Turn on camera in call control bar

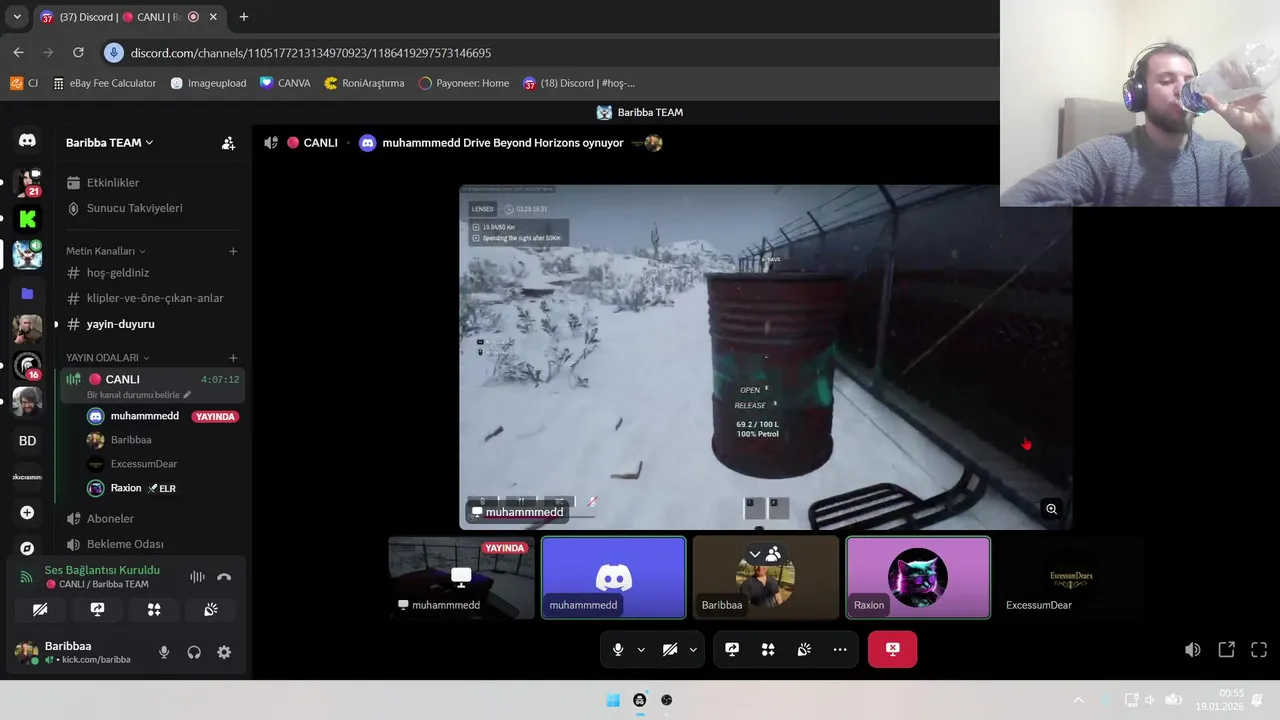(x=671, y=649)
